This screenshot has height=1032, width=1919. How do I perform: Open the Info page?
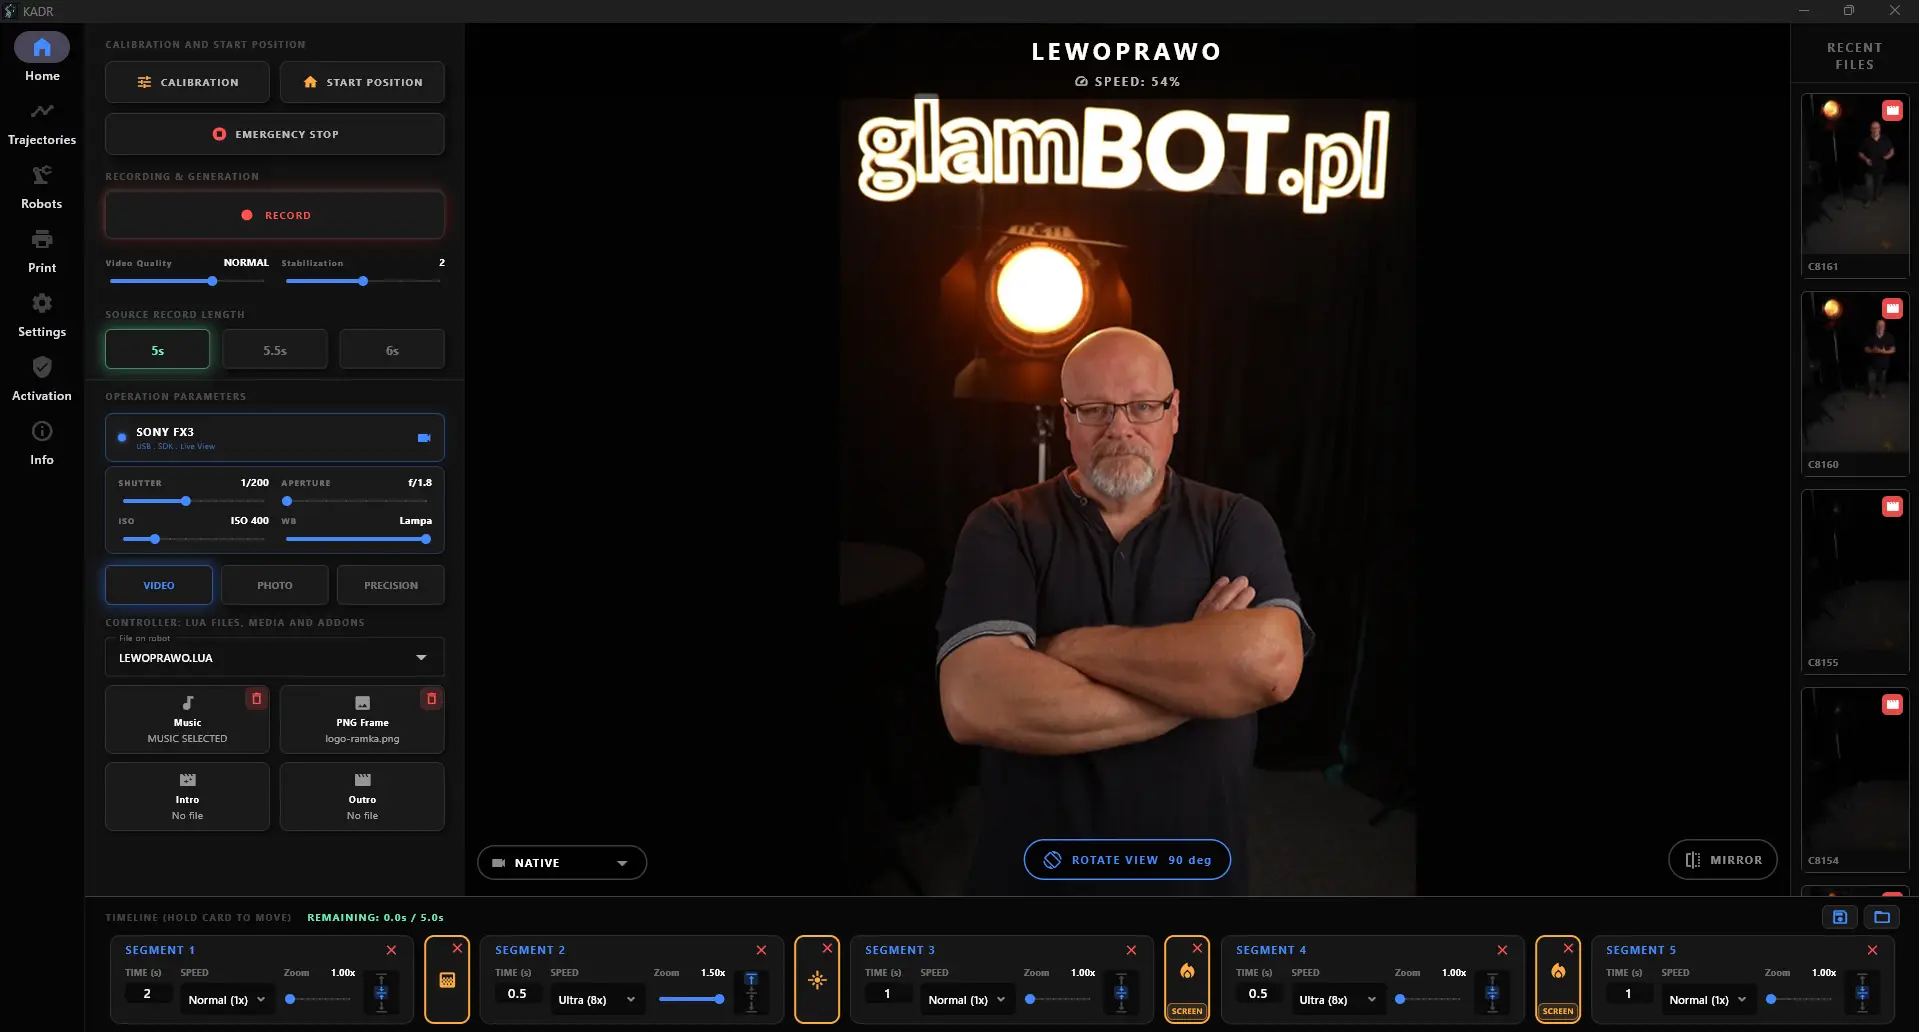tap(42, 444)
